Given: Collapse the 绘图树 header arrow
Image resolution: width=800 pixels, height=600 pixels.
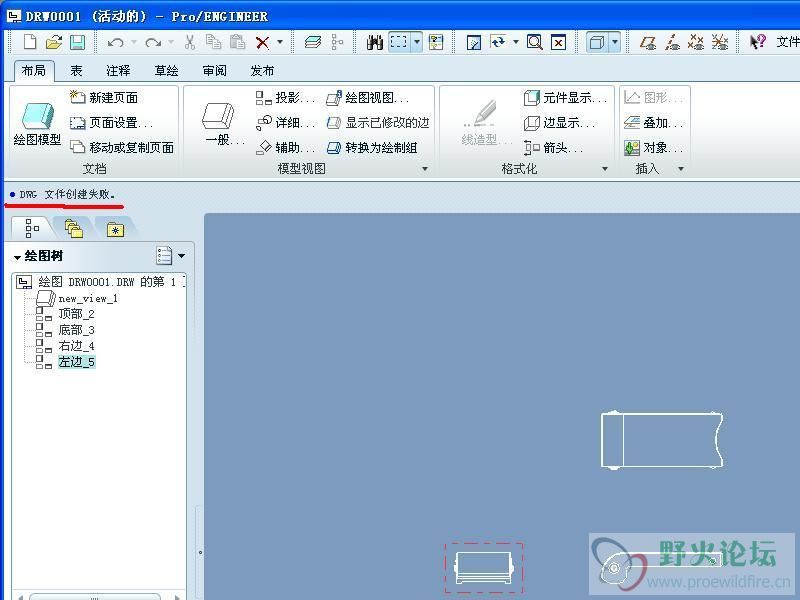Looking at the screenshot, I should pyautogui.click(x=17, y=257).
